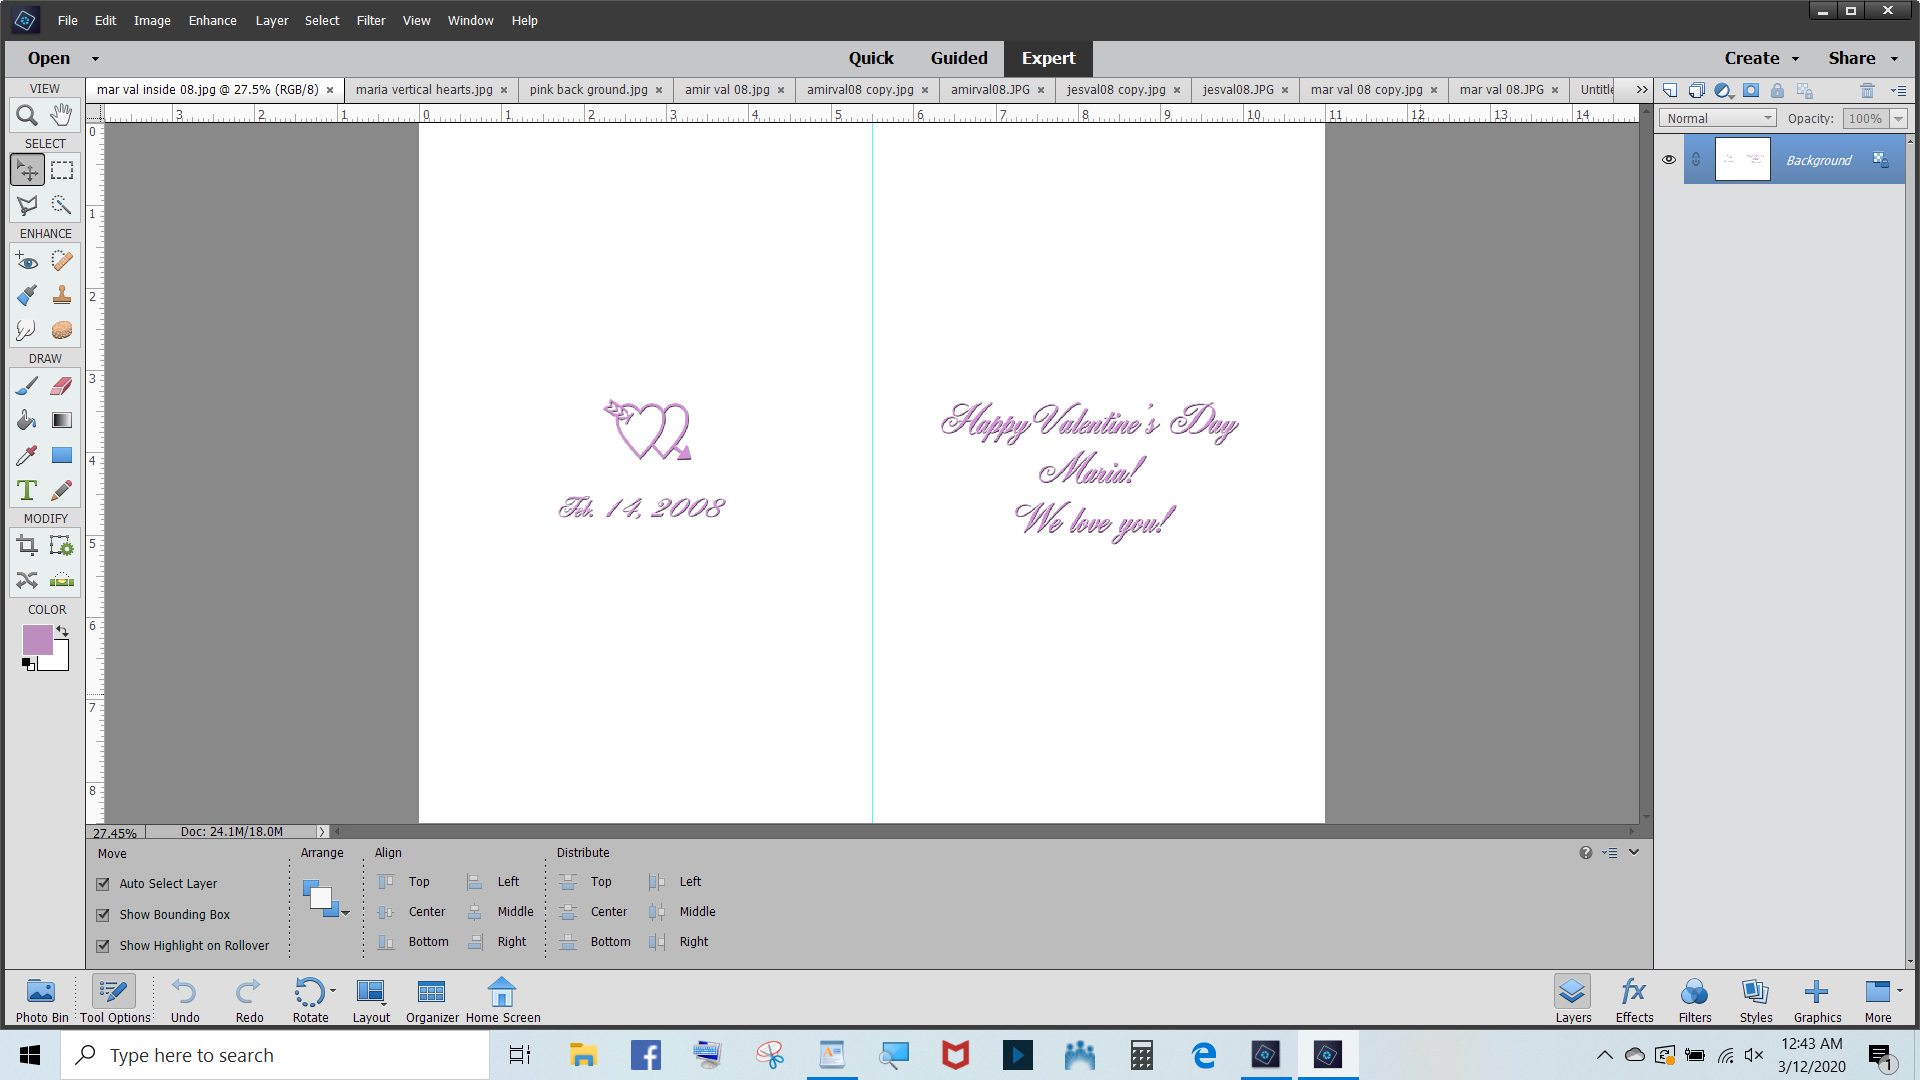Open the Enhance menu
Viewport: 1920px width, 1080px height.
pyautogui.click(x=212, y=20)
